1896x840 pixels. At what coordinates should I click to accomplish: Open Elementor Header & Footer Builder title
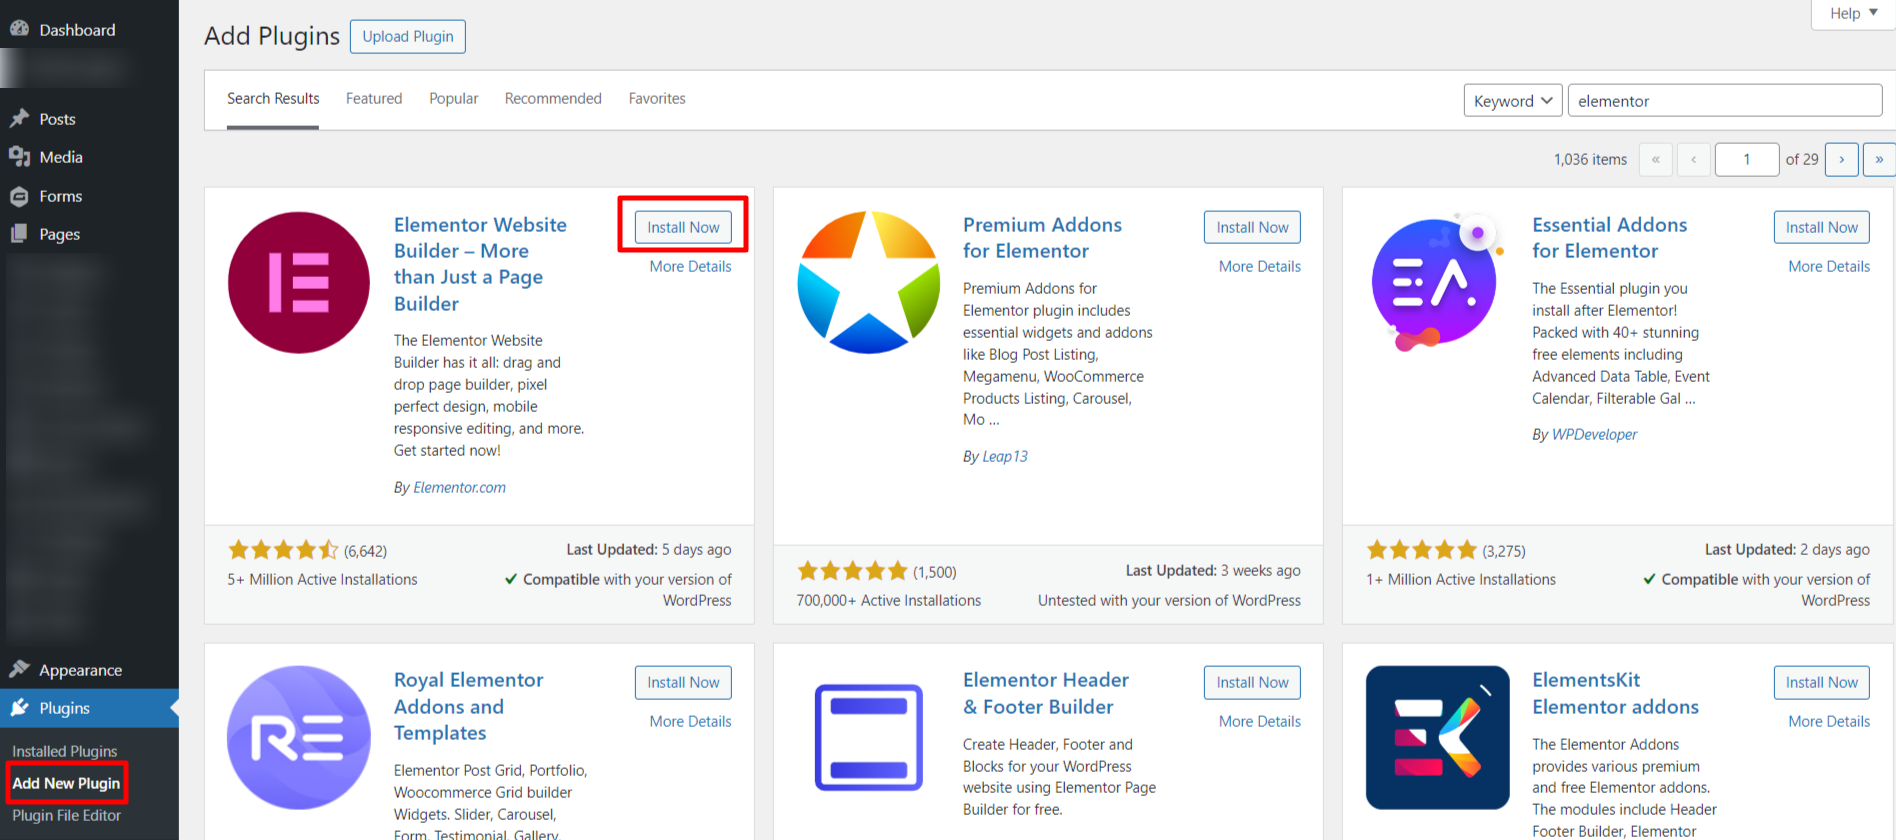point(1045,693)
